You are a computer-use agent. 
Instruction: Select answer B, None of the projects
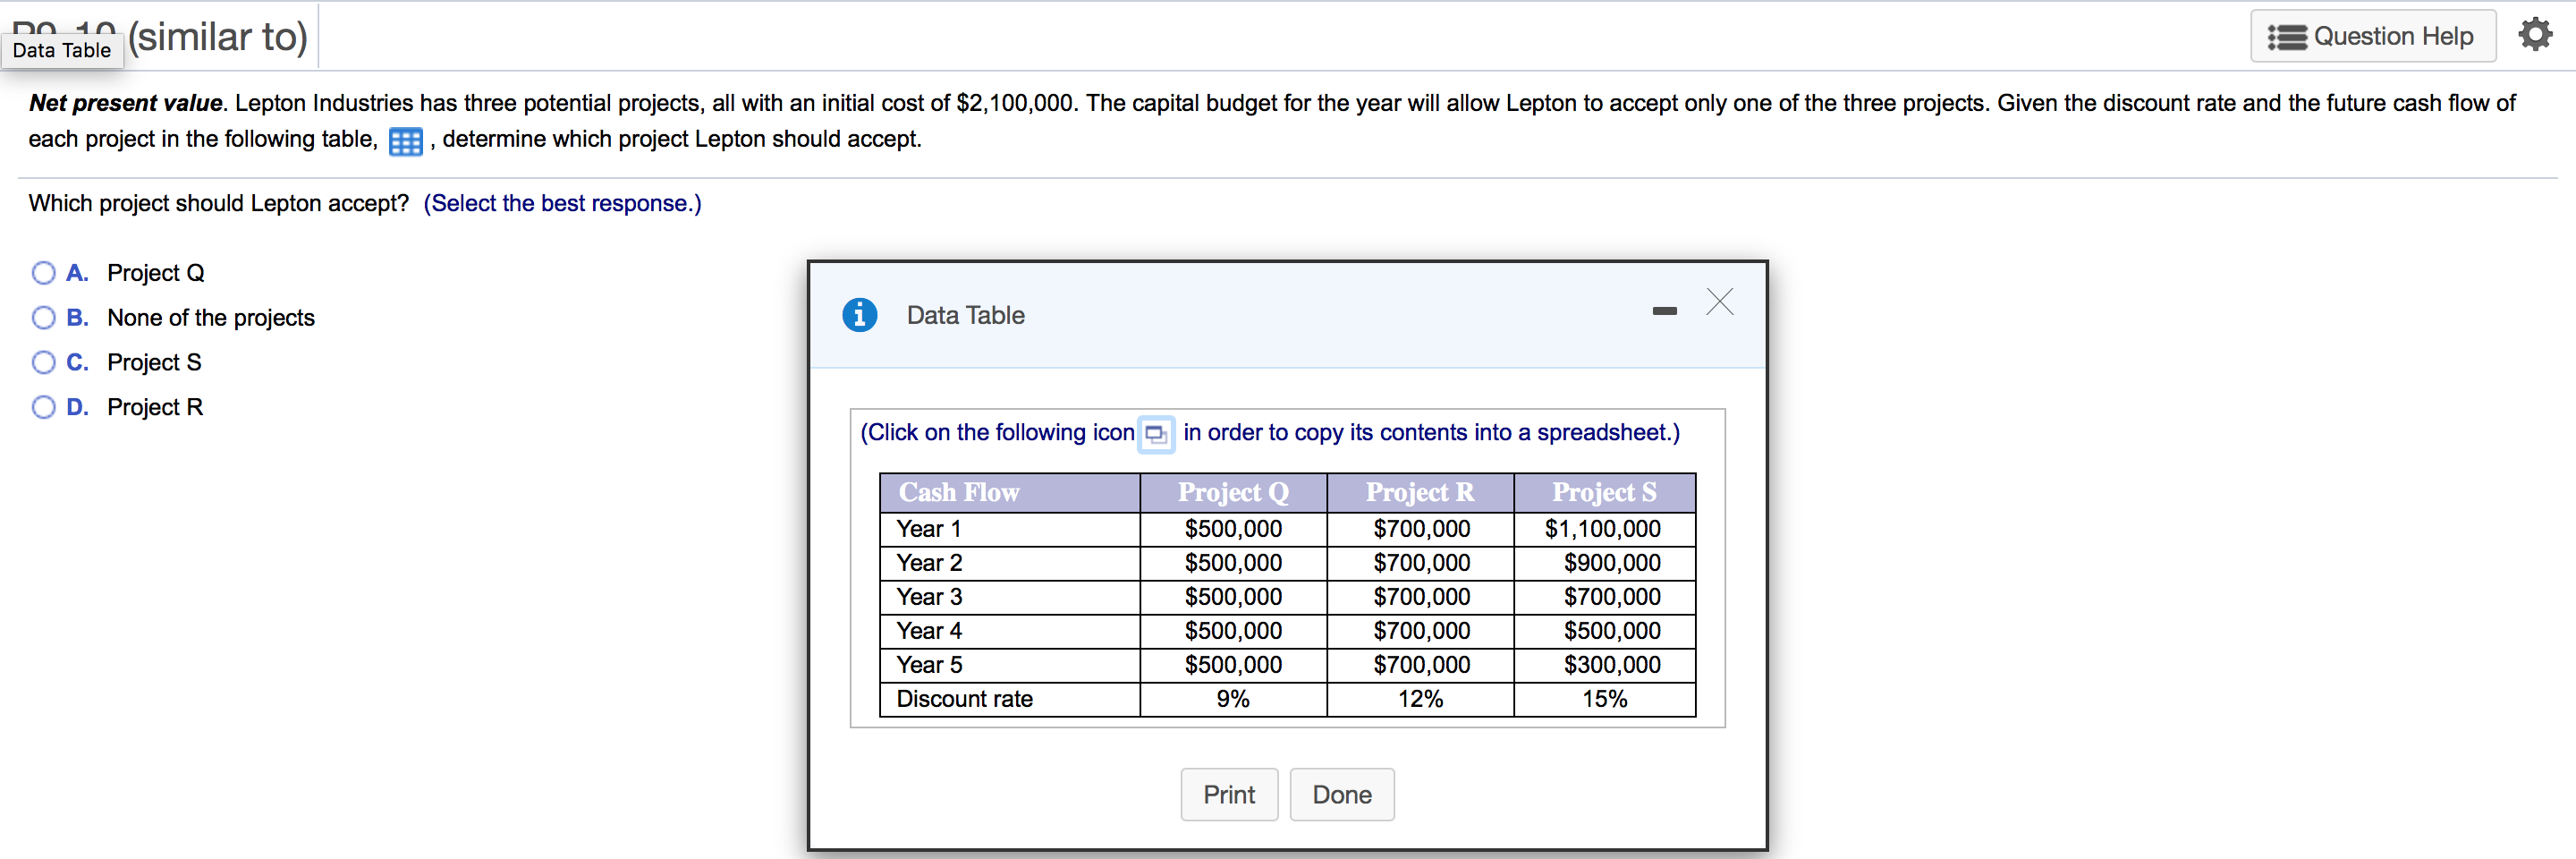[x=43, y=317]
